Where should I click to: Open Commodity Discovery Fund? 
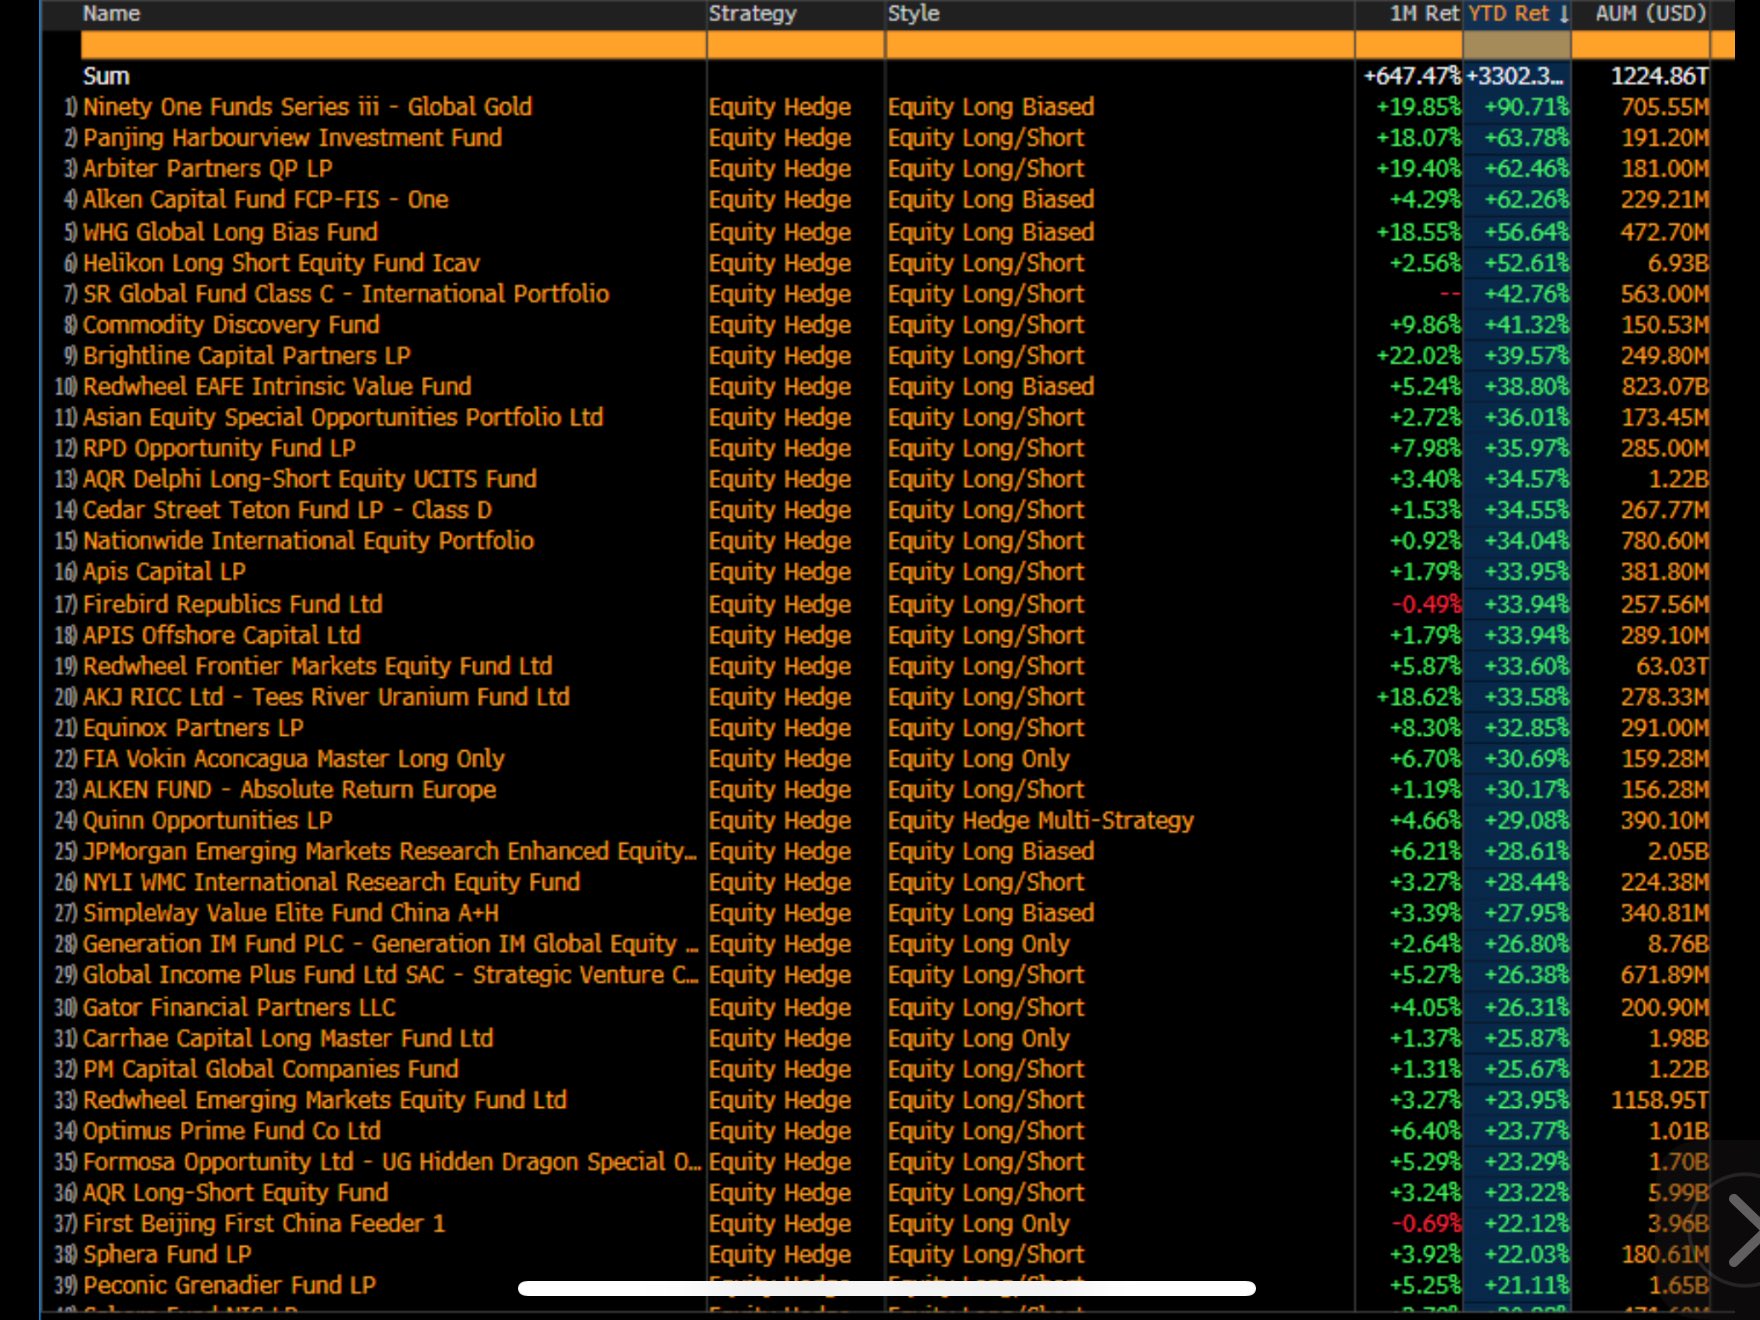(x=231, y=325)
